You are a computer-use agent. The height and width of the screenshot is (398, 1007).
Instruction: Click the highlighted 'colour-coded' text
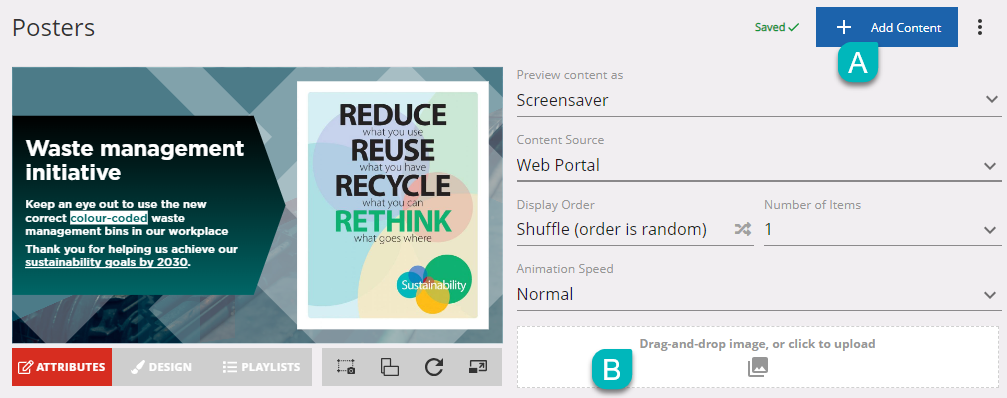109,218
